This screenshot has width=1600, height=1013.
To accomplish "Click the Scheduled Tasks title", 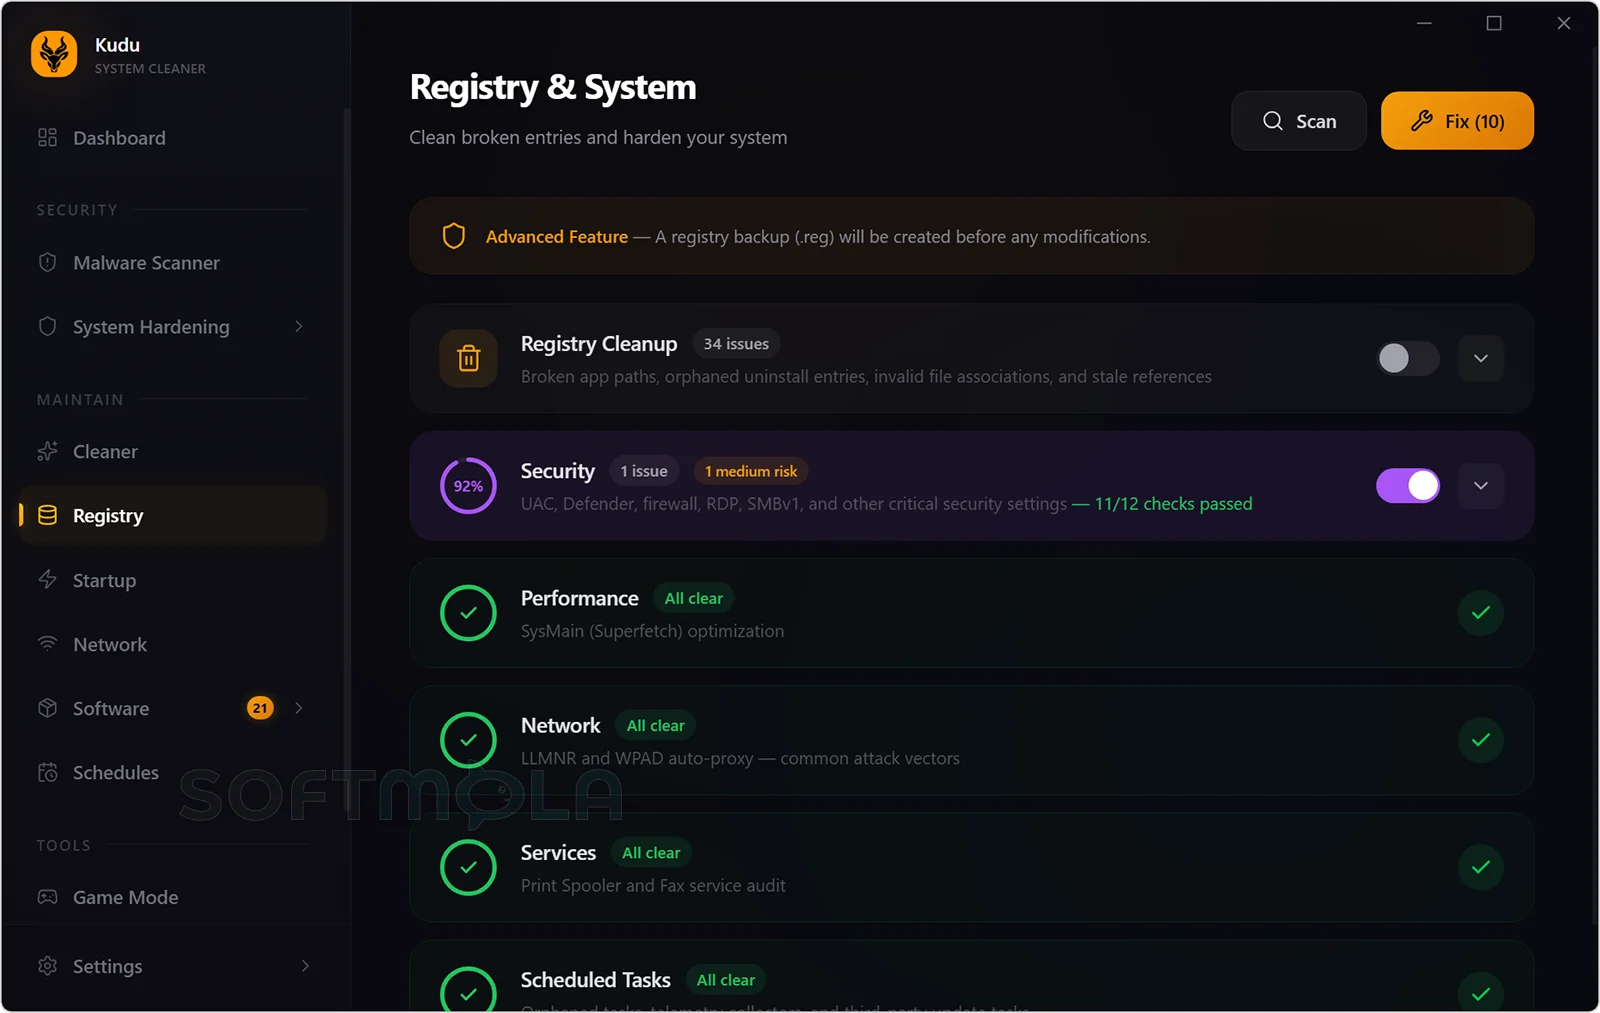I will pyautogui.click(x=596, y=980).
